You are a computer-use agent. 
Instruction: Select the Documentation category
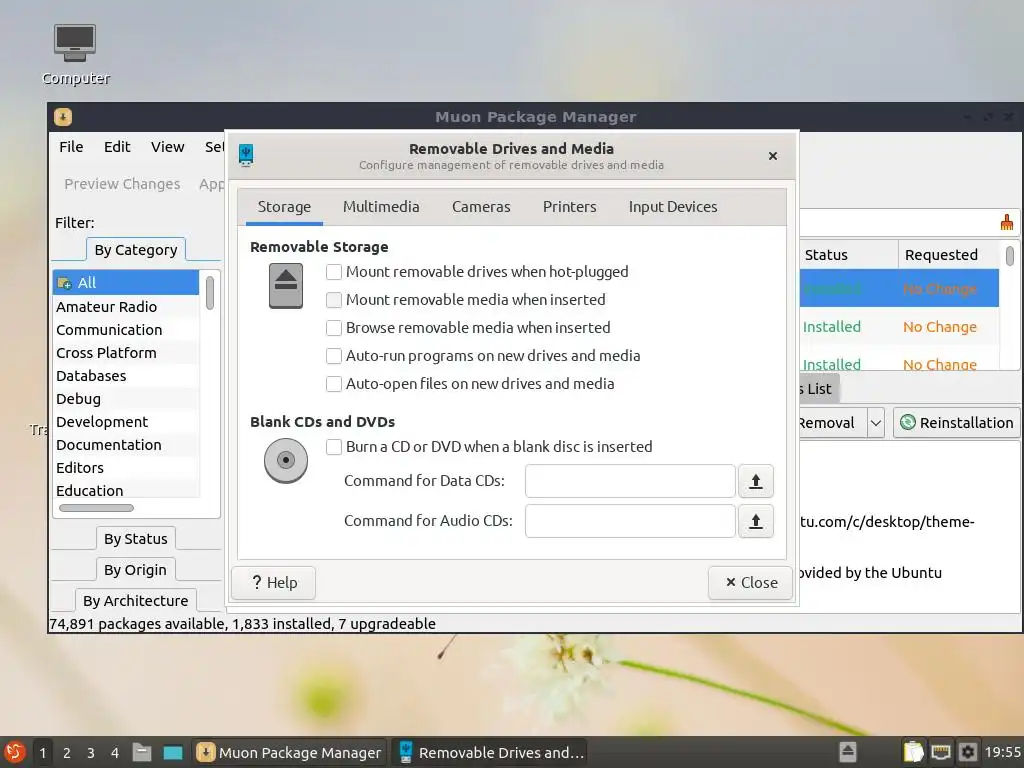[125, 445]
